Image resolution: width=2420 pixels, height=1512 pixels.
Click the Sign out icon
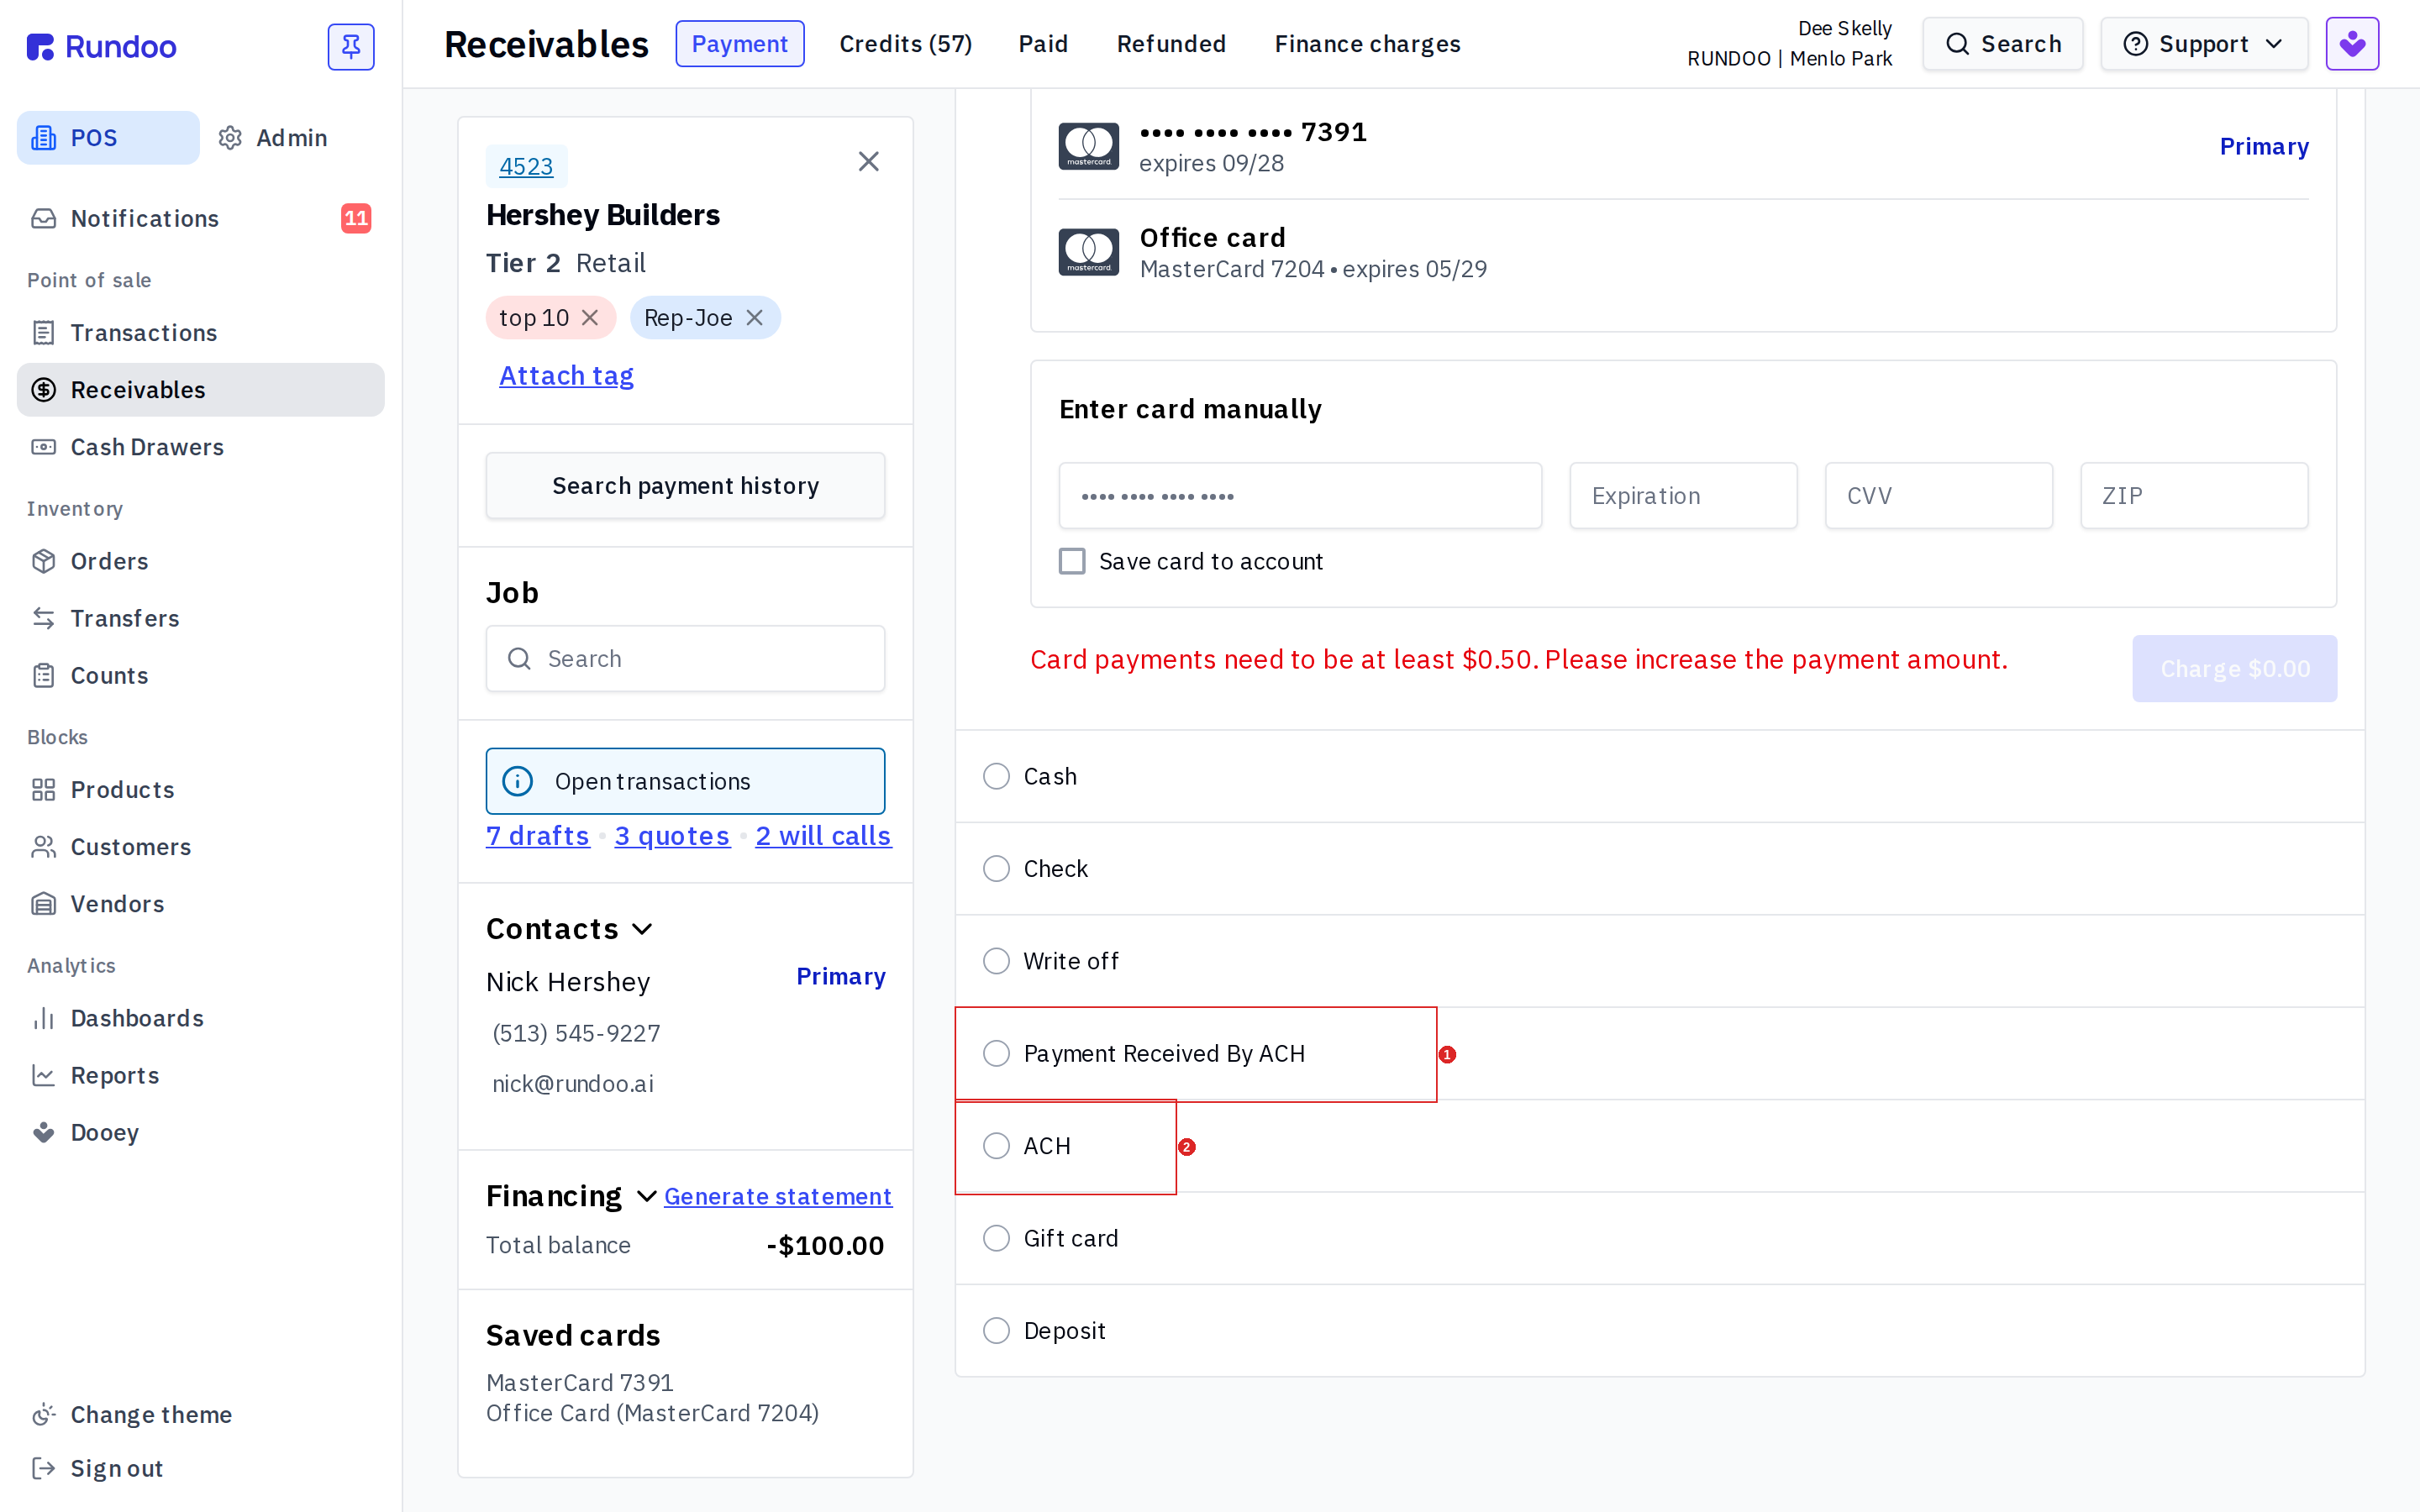pyautogui.click(x=43, y=1468)
